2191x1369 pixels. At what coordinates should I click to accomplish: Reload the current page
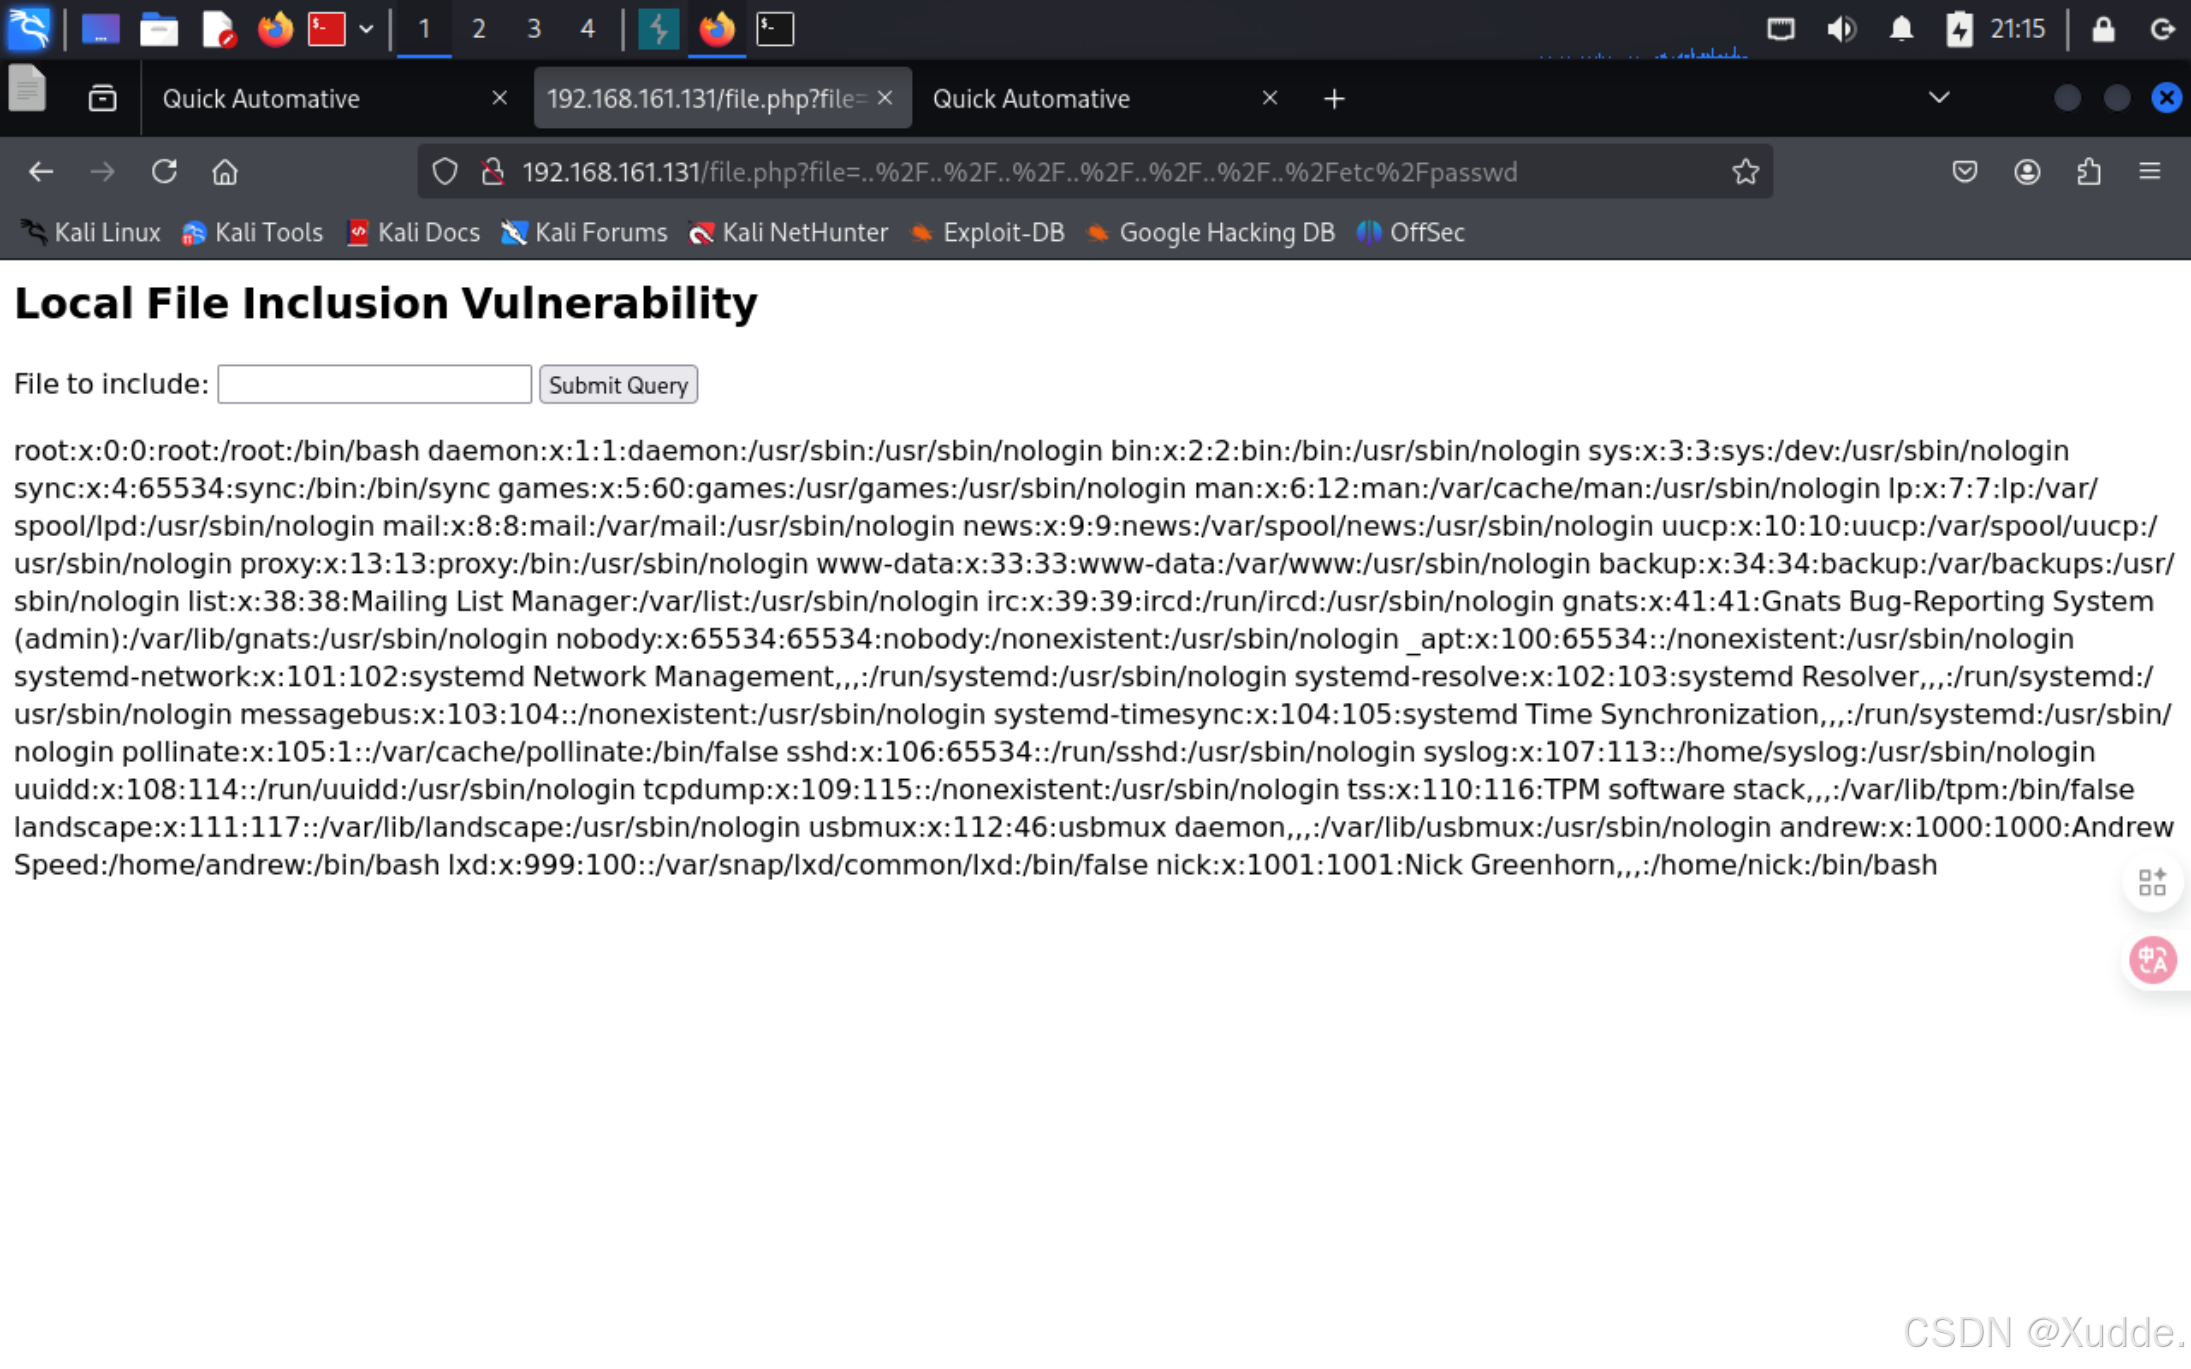click(x=164, y=172)
